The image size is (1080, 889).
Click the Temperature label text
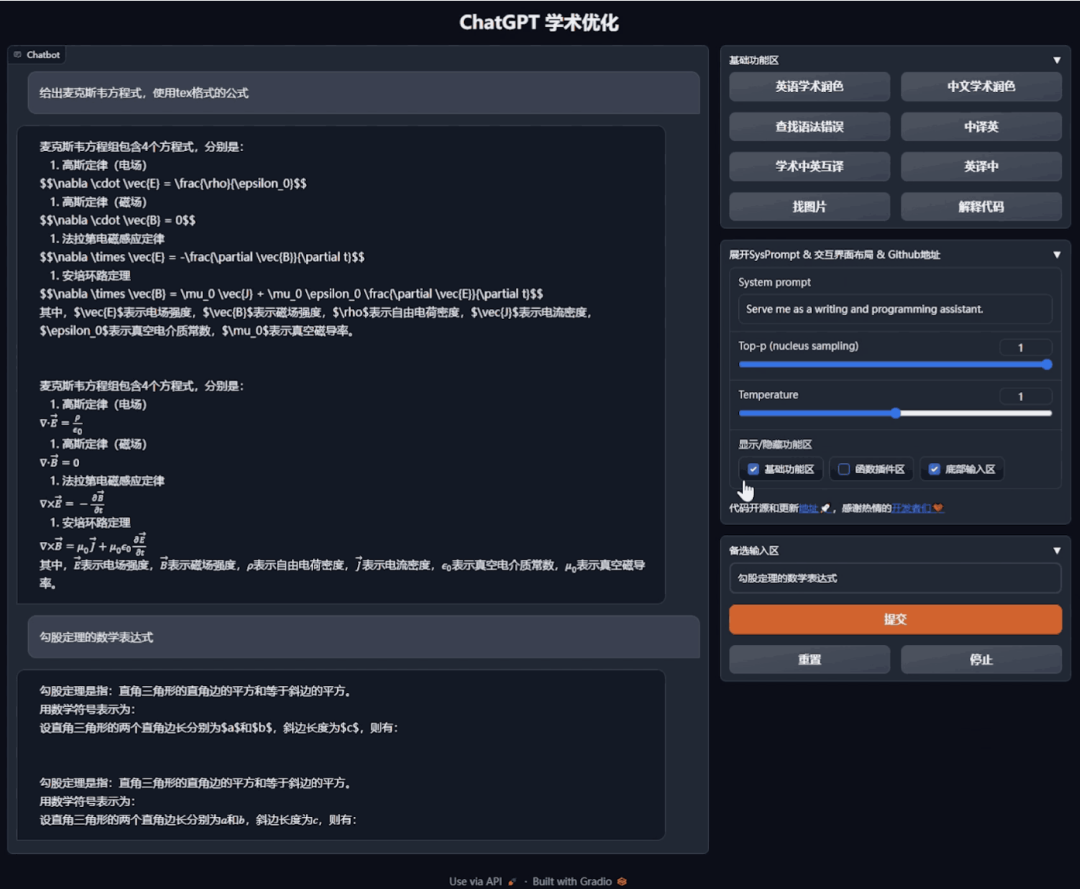[768, 395]
